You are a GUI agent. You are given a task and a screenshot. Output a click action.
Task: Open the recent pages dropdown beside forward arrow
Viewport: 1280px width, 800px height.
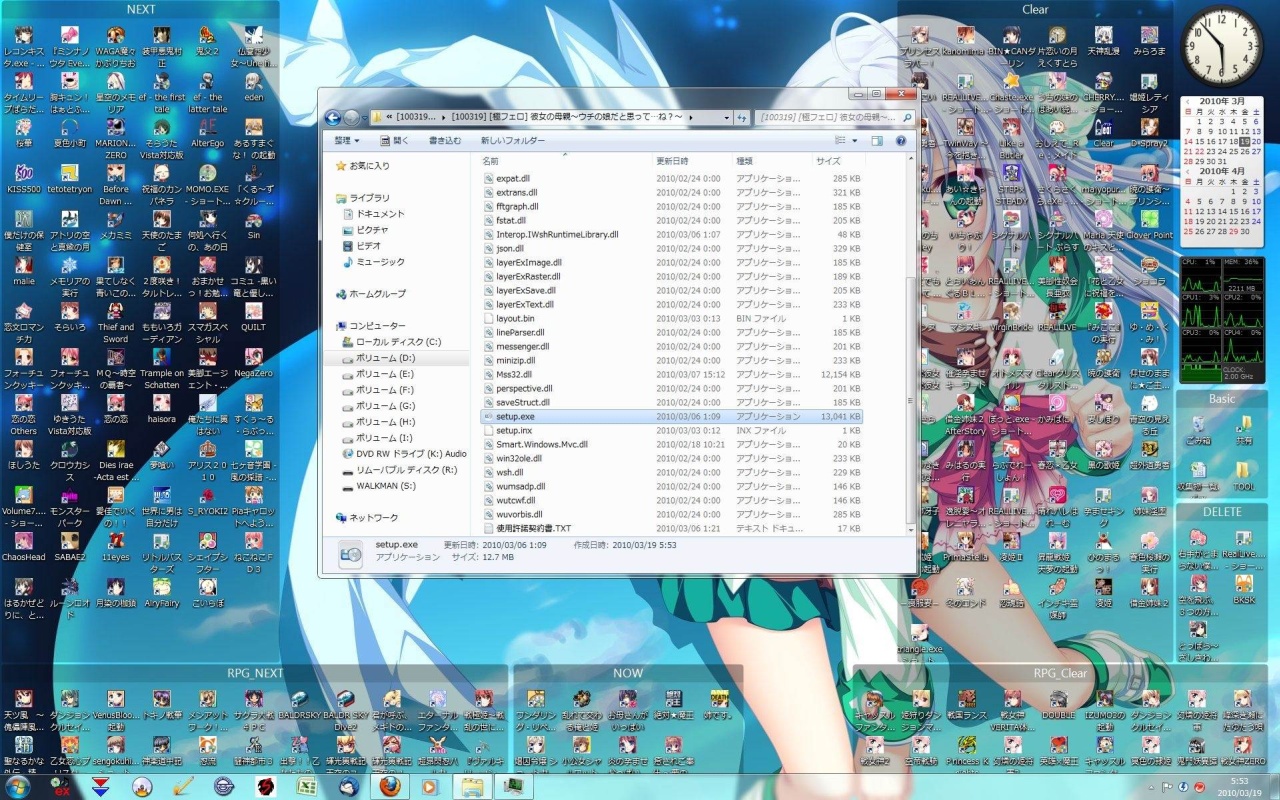click(x=365, y=117)
